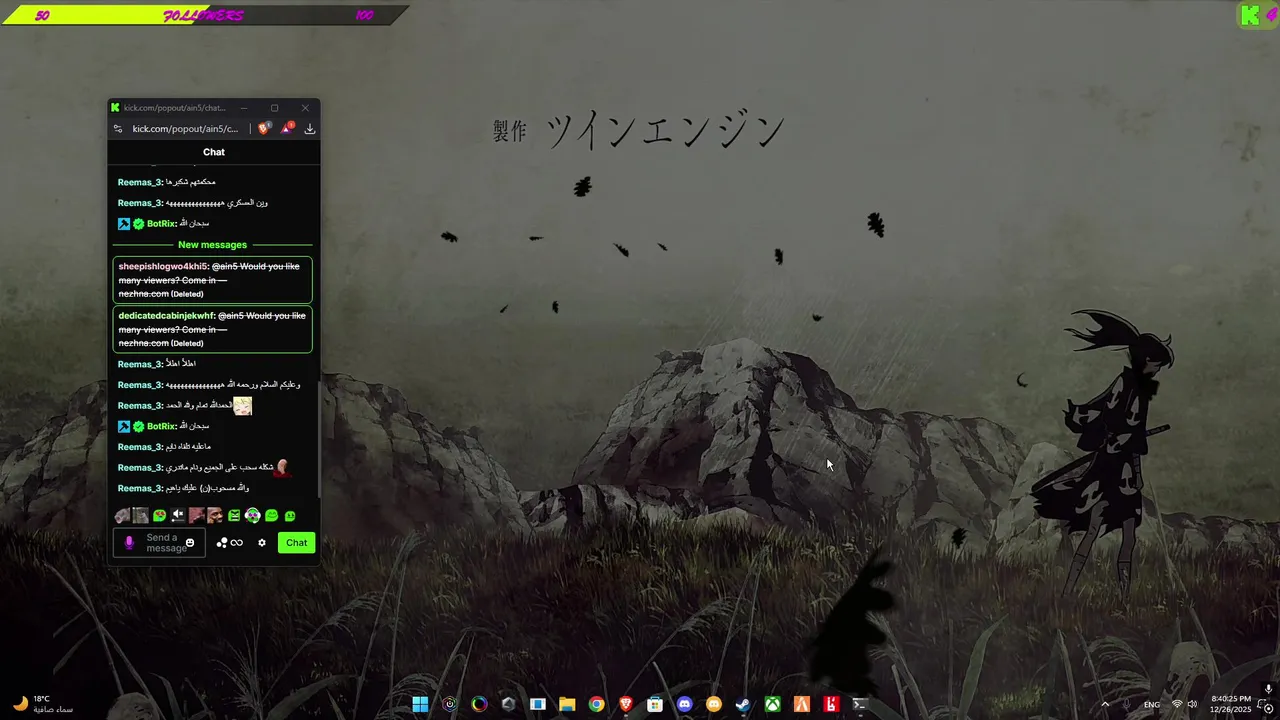
Task: Open the terminal icon on taskbar
Action: coord(860,704)
